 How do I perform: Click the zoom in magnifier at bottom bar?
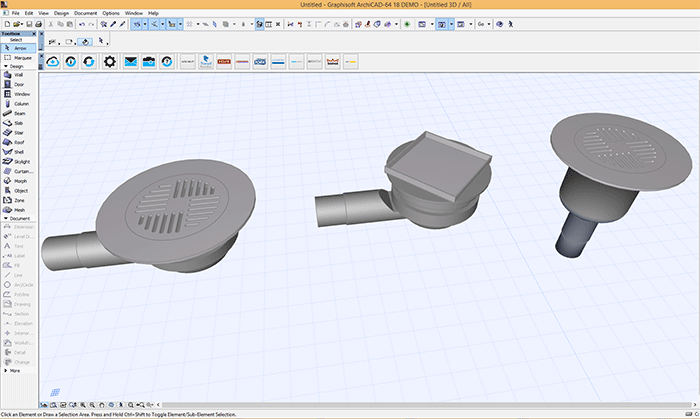pyautogui.click(x=83, y=405)
